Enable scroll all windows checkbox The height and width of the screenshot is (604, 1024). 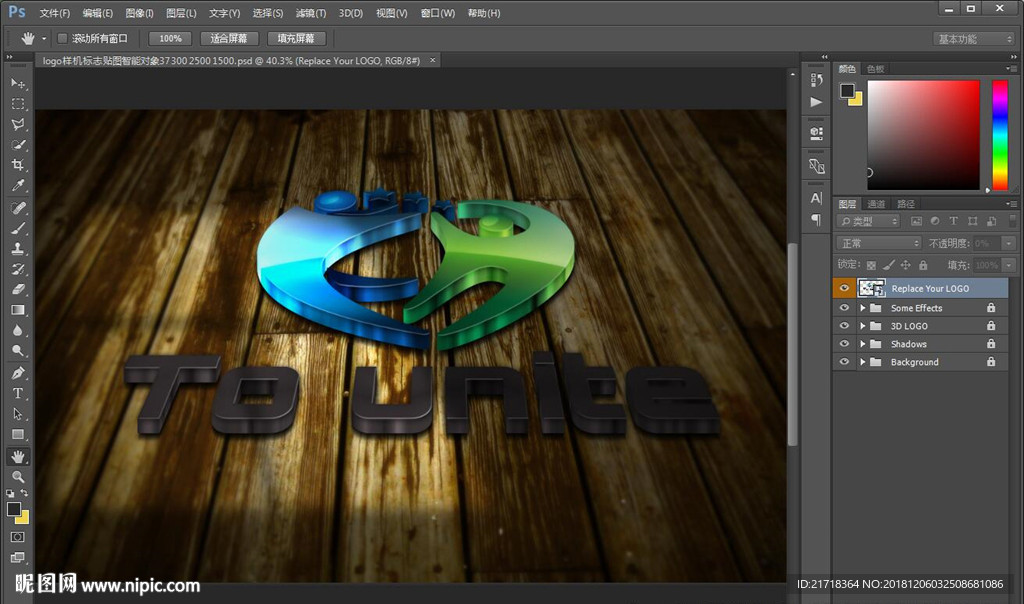[x=62, y=39]
